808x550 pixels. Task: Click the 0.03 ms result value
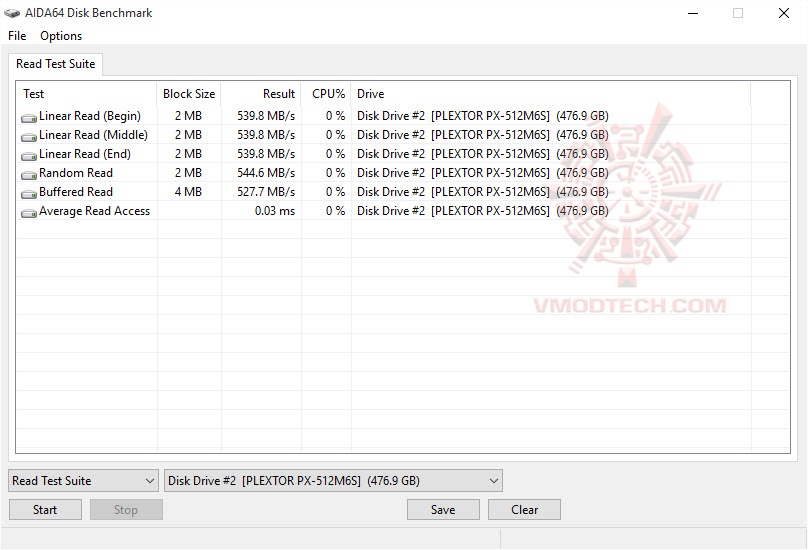pyautogui.click(x=275, y=211)
